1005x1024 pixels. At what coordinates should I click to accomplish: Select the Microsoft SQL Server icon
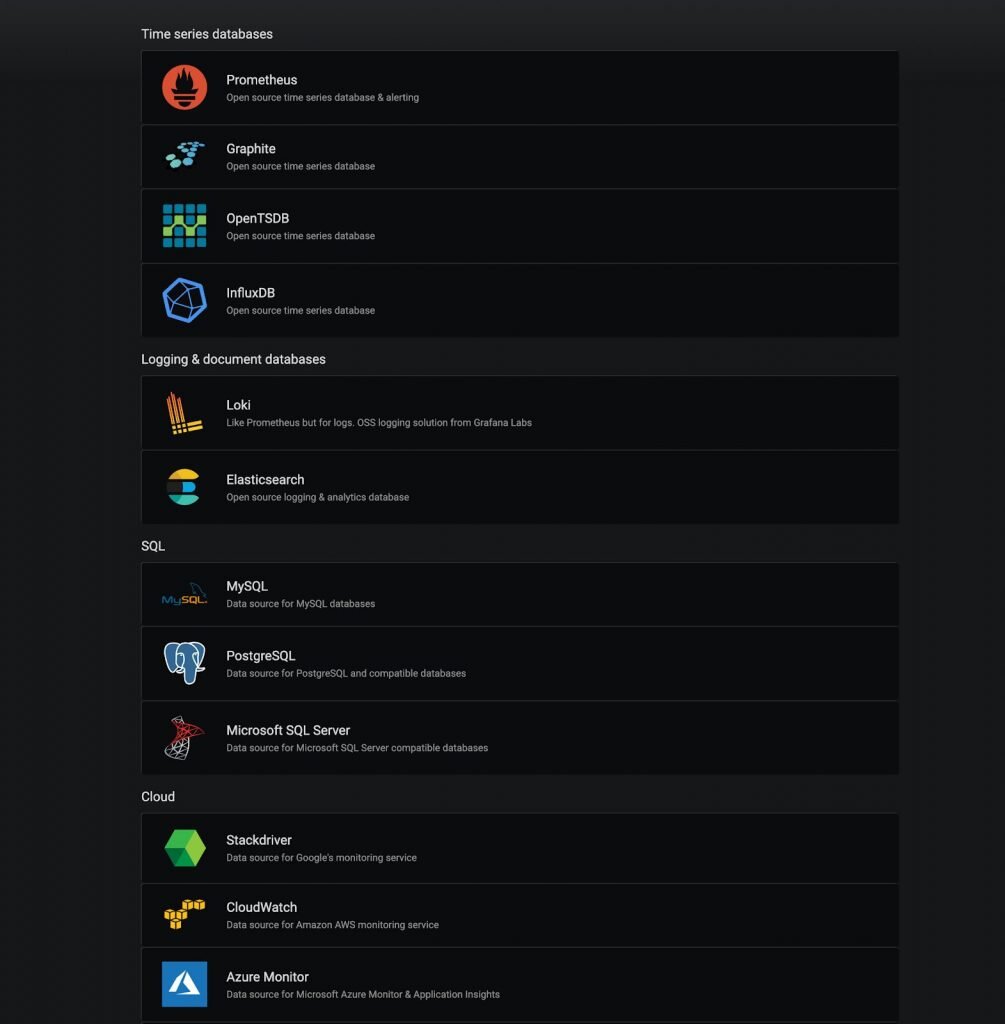[x=184, y=738]
